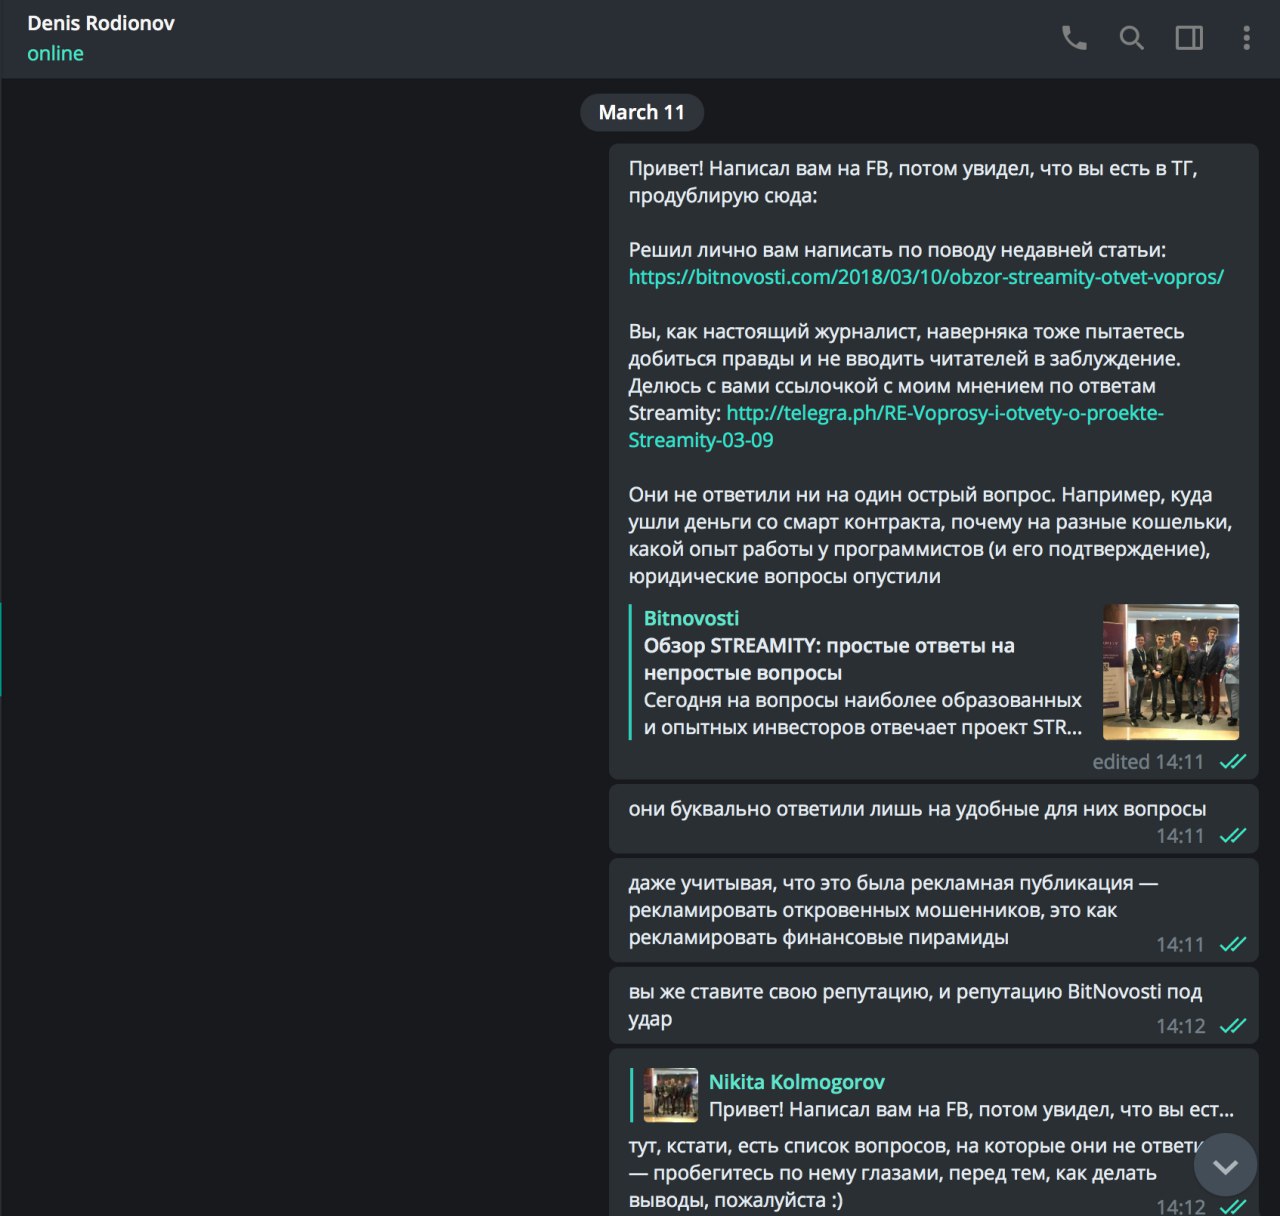Click the "edited 14:11" timestamp
The width and height of the screenshot is (1280, 1216).
(1148, 762)
